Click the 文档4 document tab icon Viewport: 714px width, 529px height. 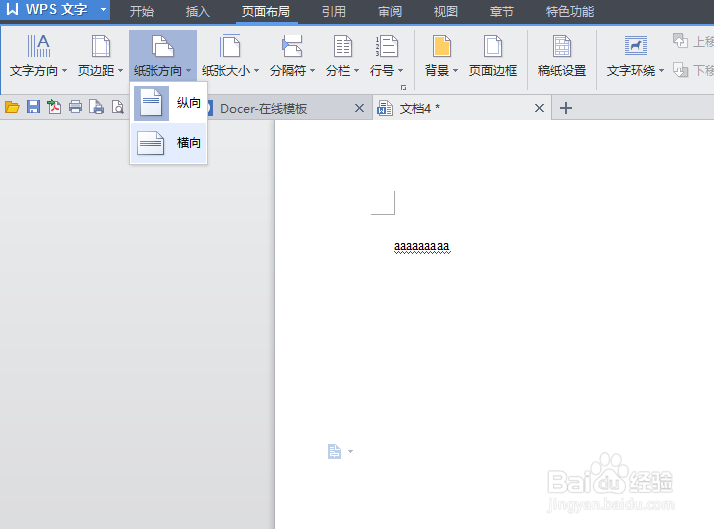385,108
